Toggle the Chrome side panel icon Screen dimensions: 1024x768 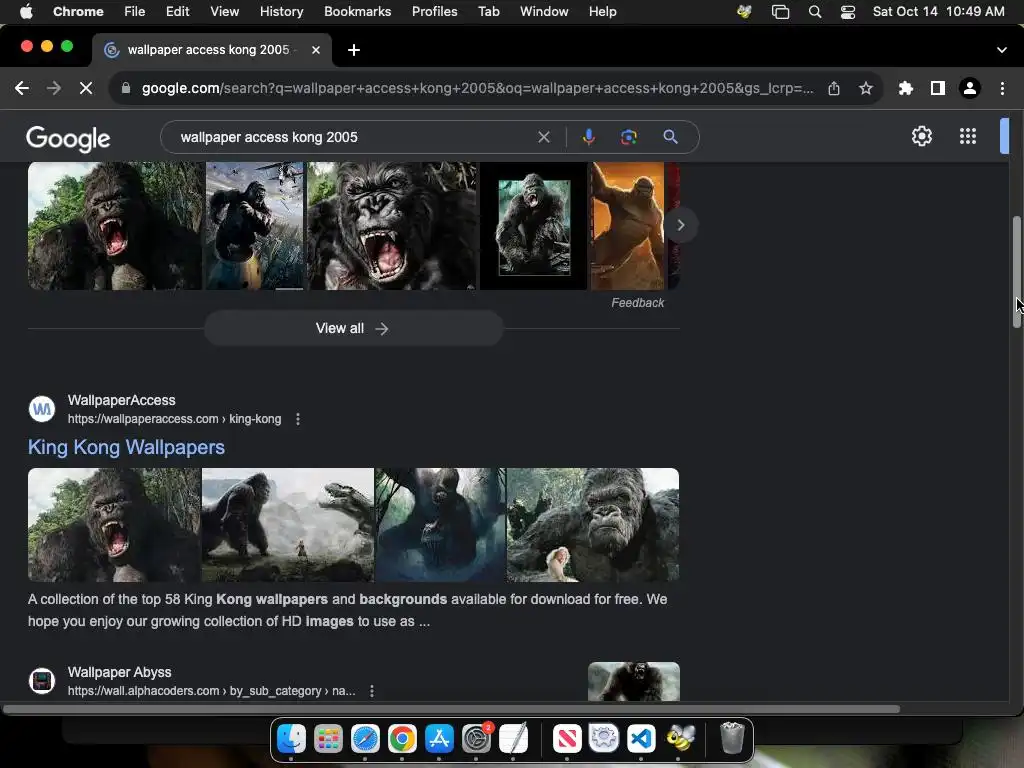click(938, 88)
